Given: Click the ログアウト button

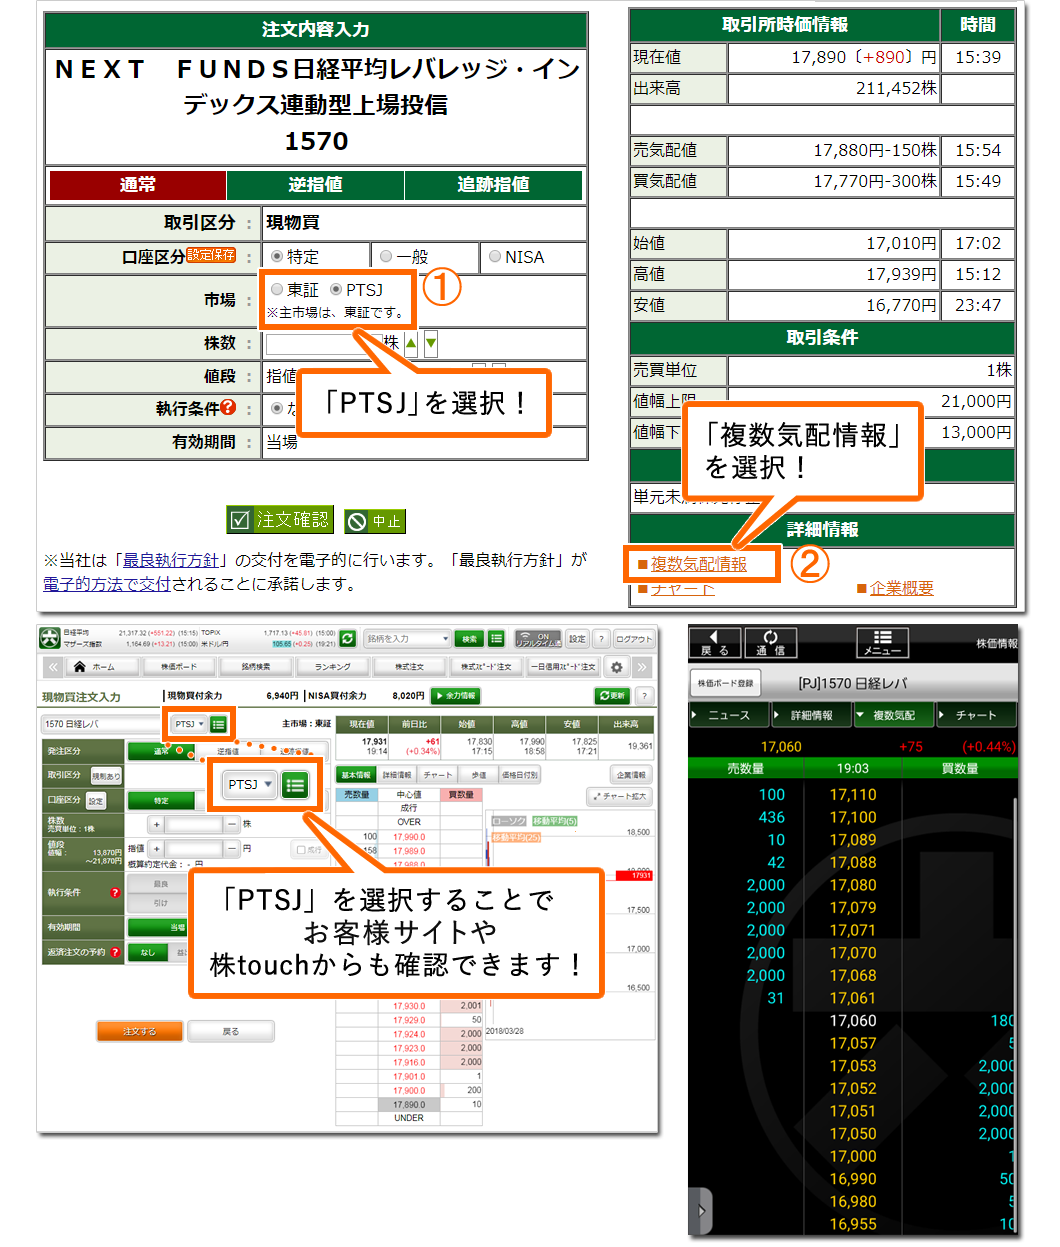Looking at the screenshot, I should pyautogui.click(x=634, y=638).
